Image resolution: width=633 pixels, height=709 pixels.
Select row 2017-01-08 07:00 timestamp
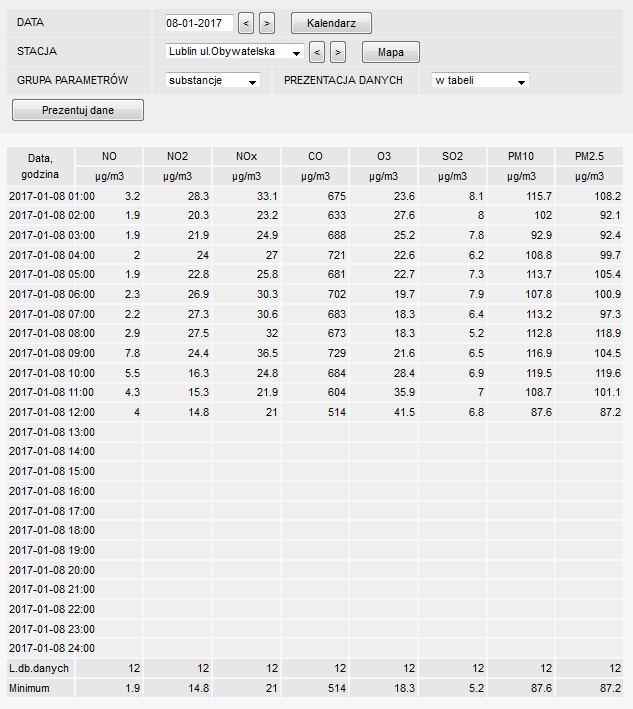point(52,314)
